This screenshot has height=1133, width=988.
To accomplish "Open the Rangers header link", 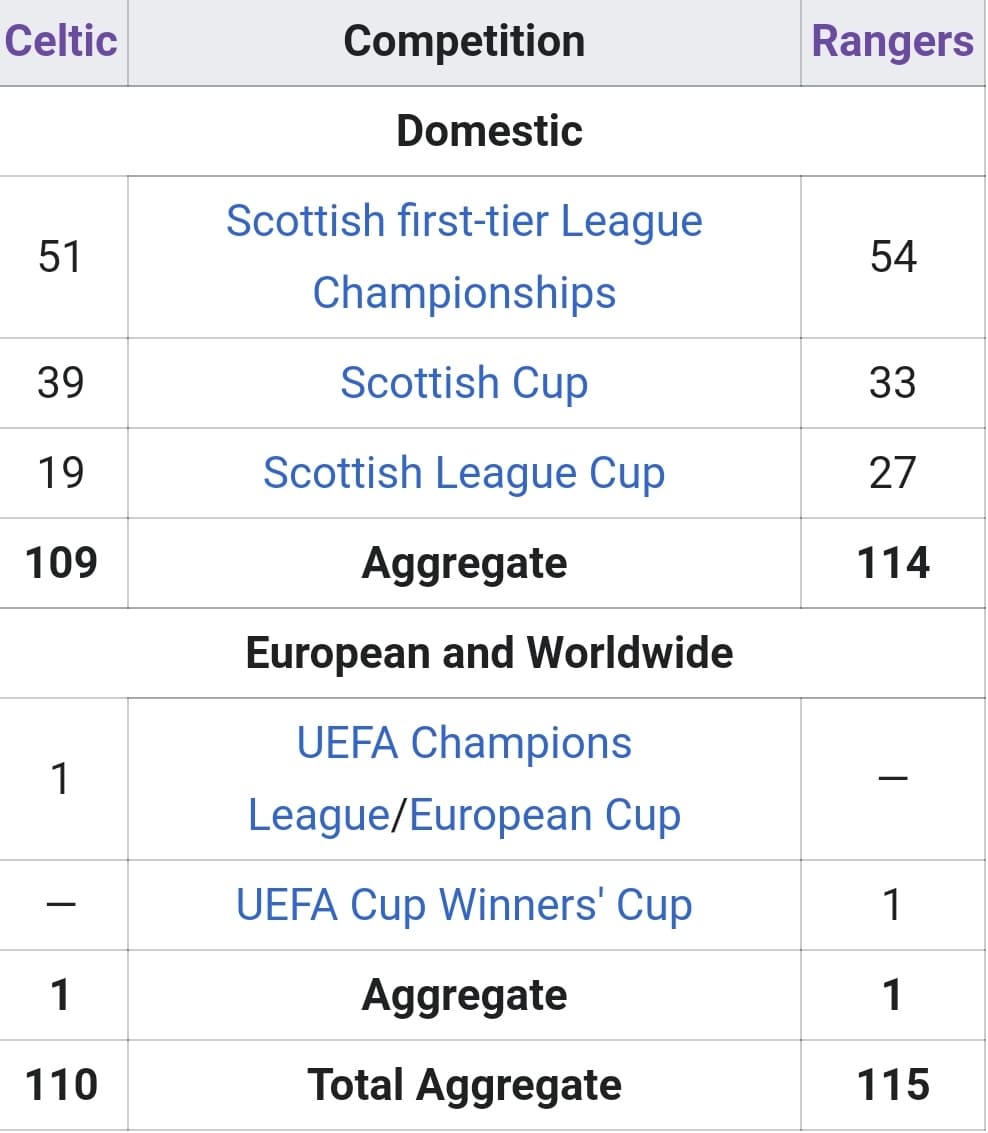I will tap(893, 40).
